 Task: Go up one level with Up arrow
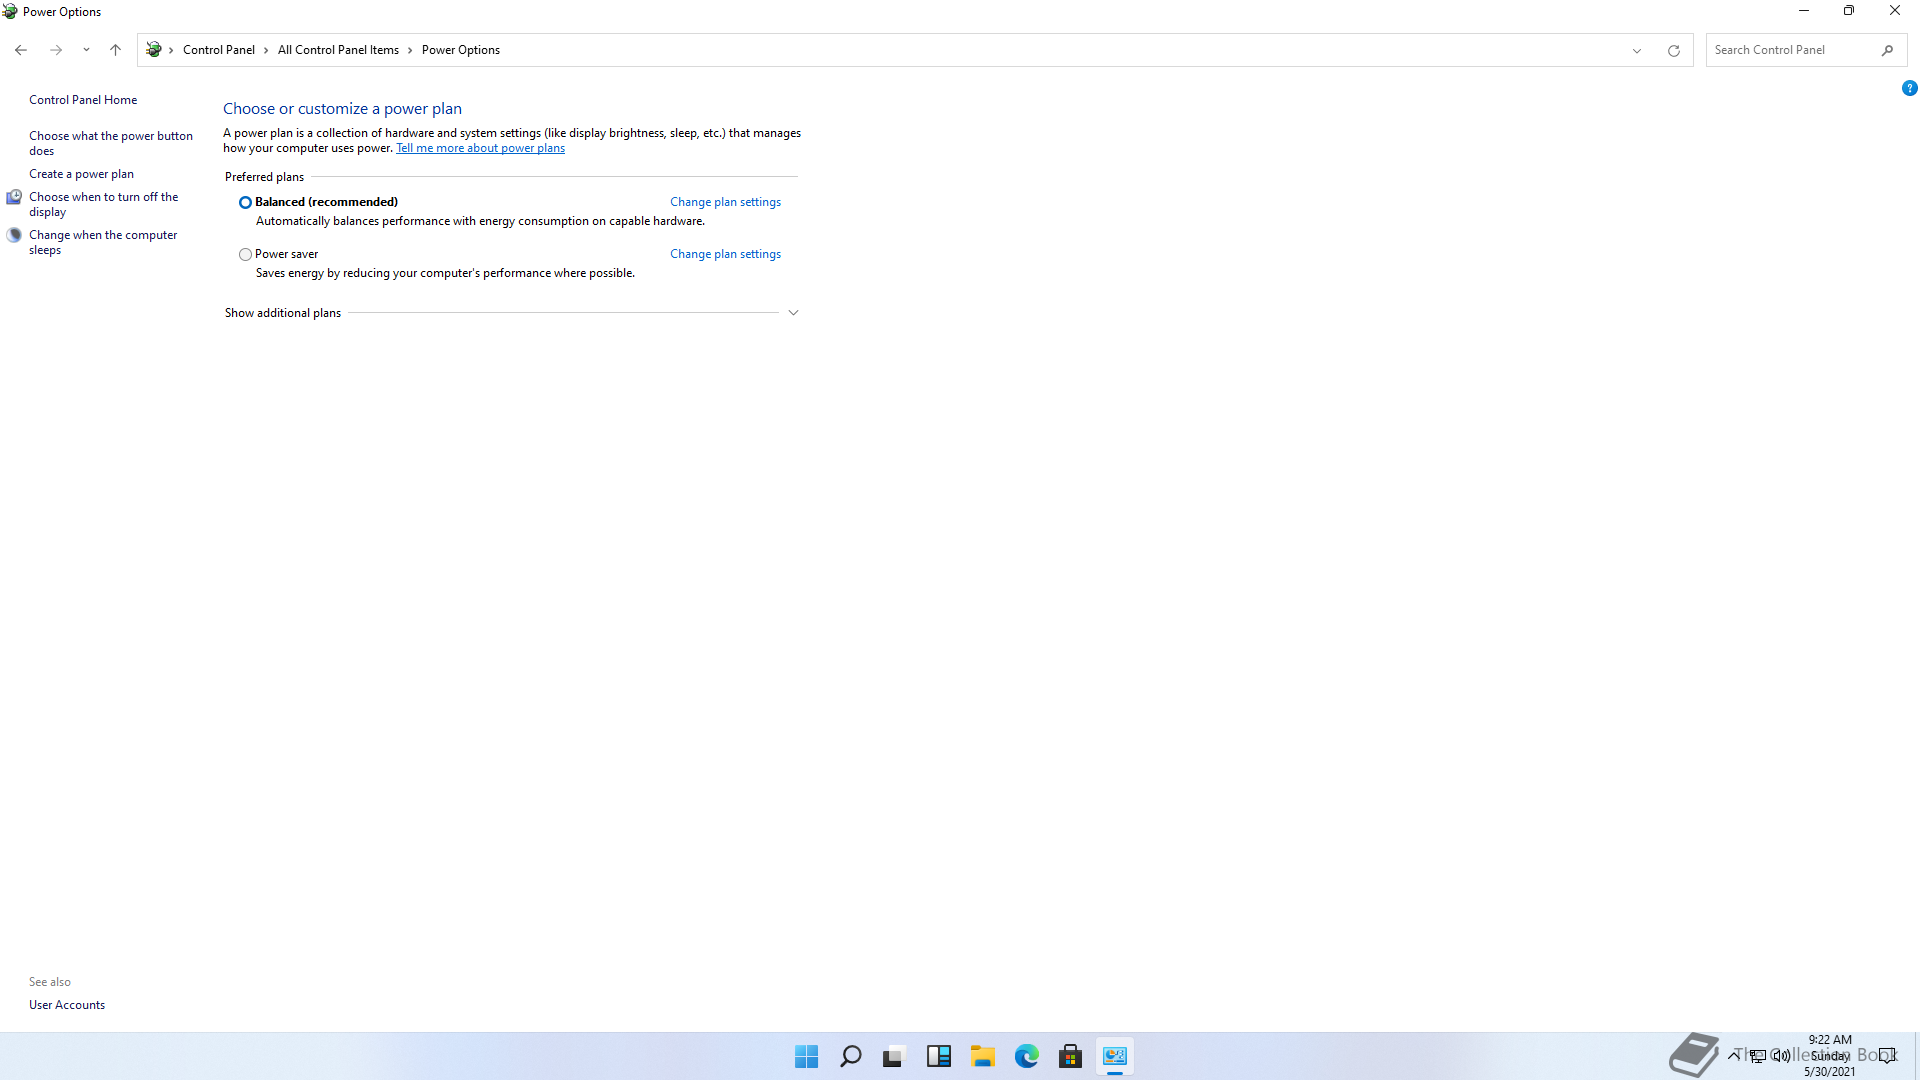115,50
